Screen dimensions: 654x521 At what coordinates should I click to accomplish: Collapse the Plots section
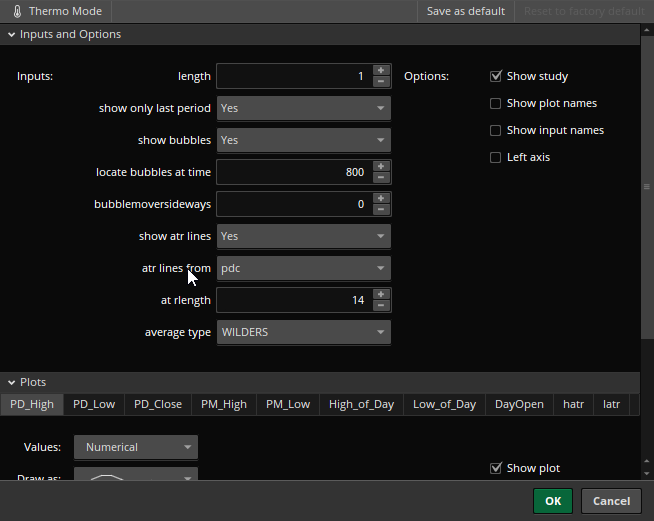click(11, 382)
